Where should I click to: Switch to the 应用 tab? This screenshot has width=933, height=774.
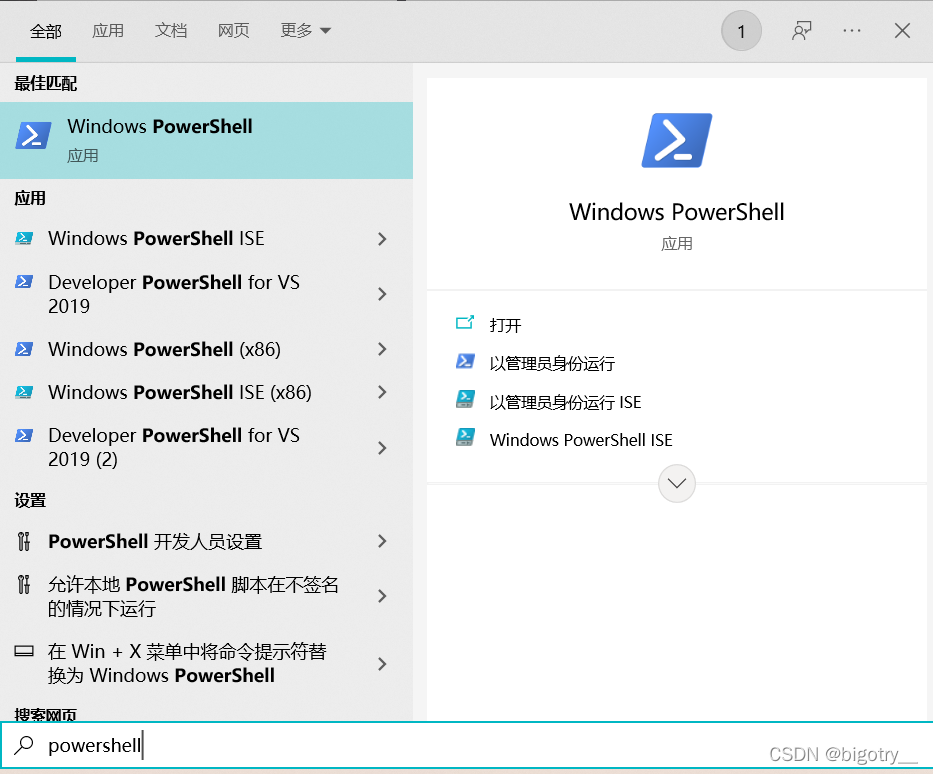coord(108,30)
